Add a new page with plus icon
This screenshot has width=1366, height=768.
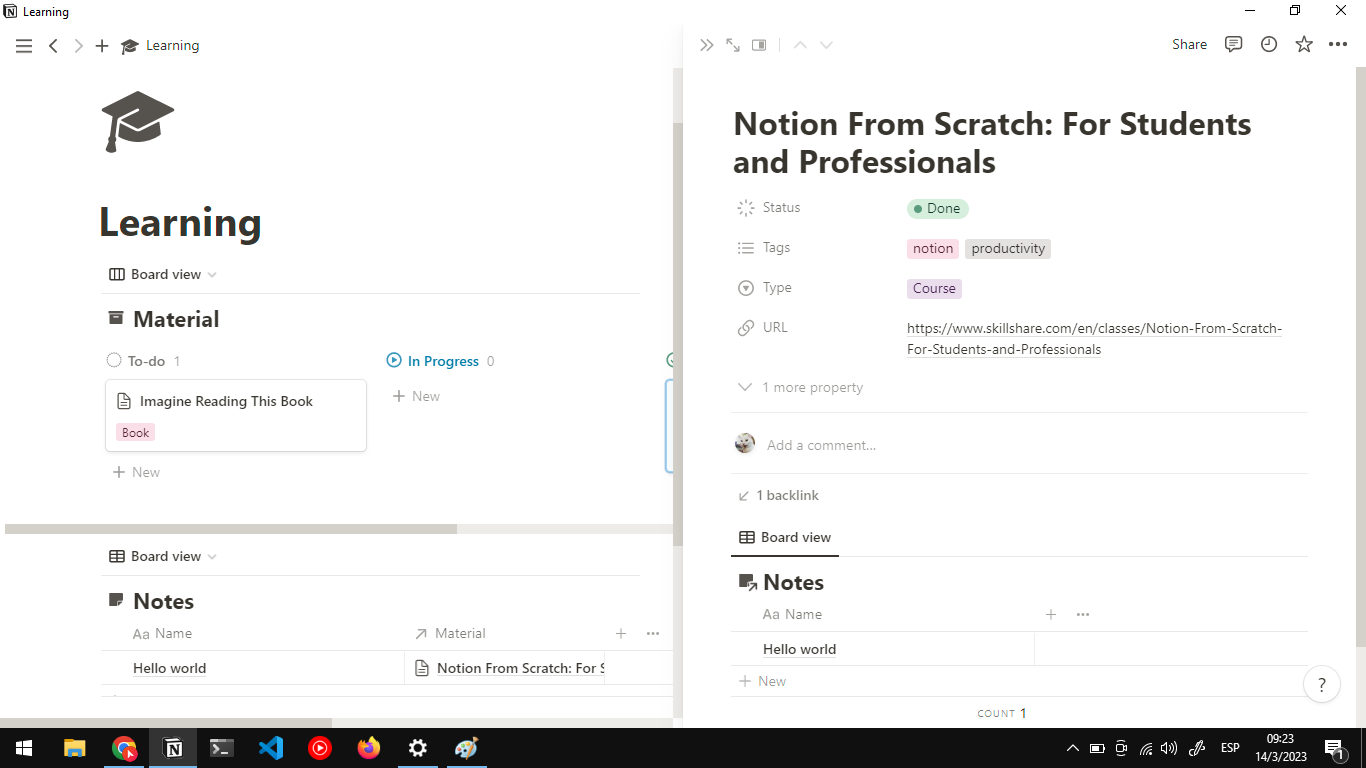click(x=102, y=46)
